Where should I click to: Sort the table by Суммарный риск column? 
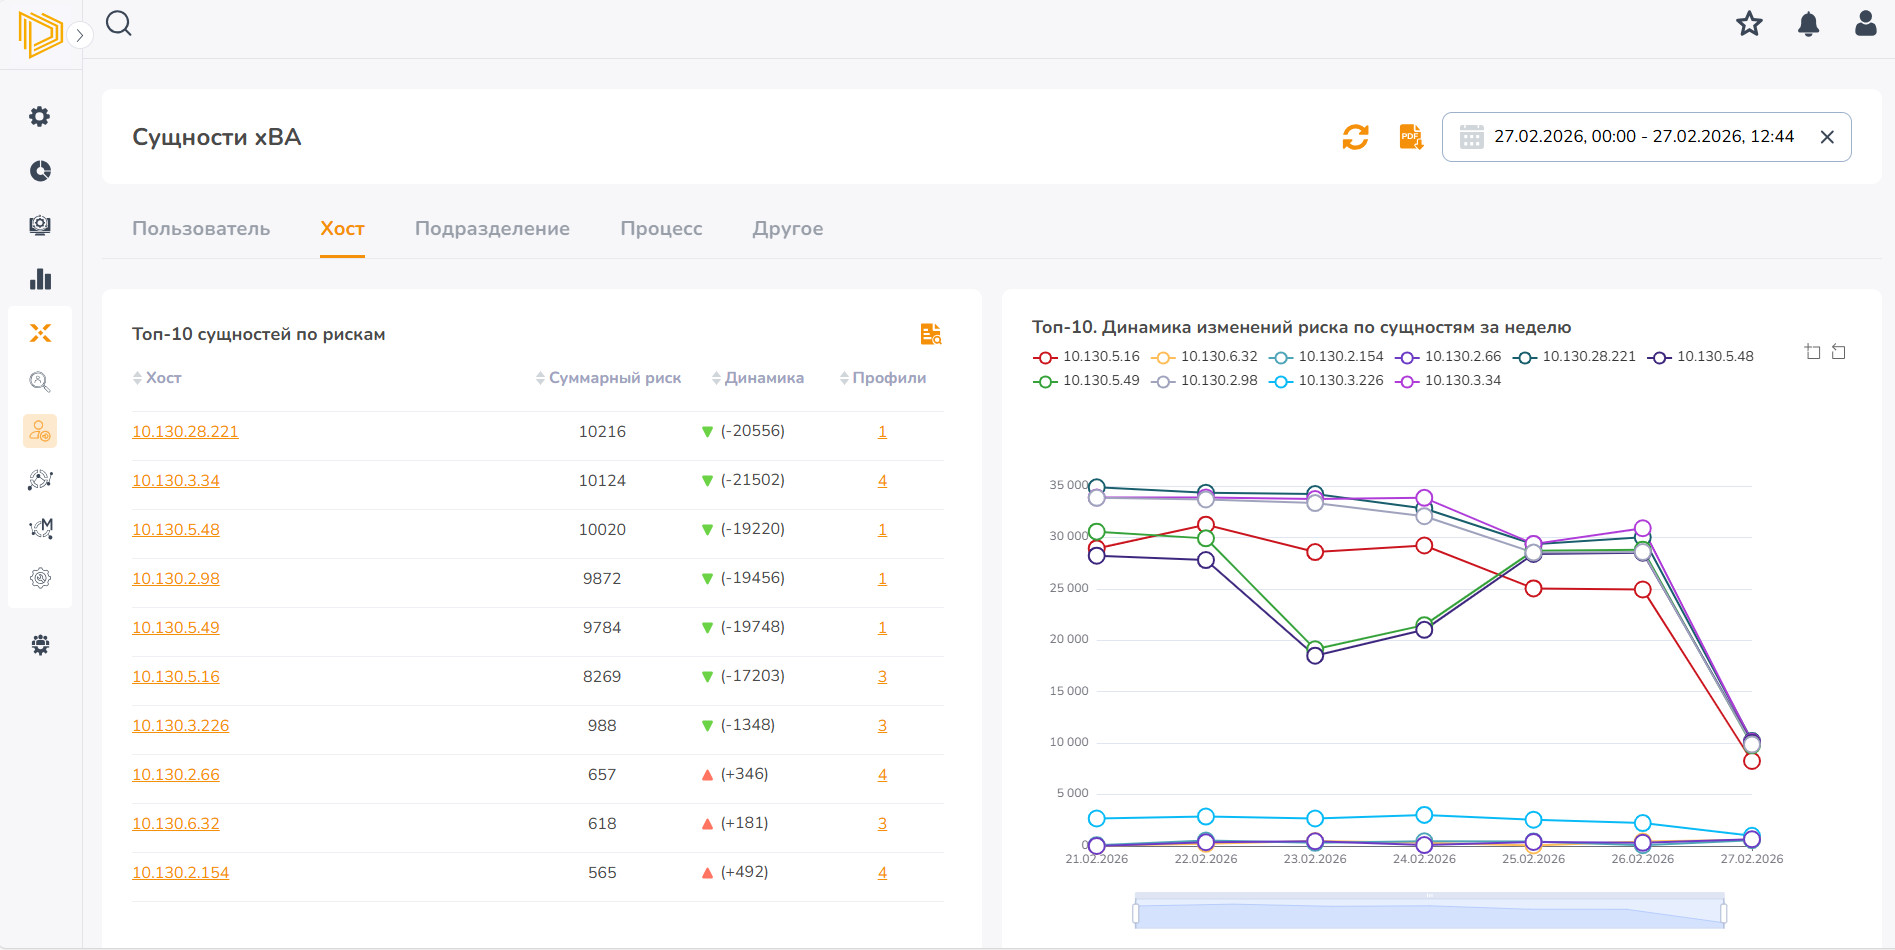[x=608, y=378]
